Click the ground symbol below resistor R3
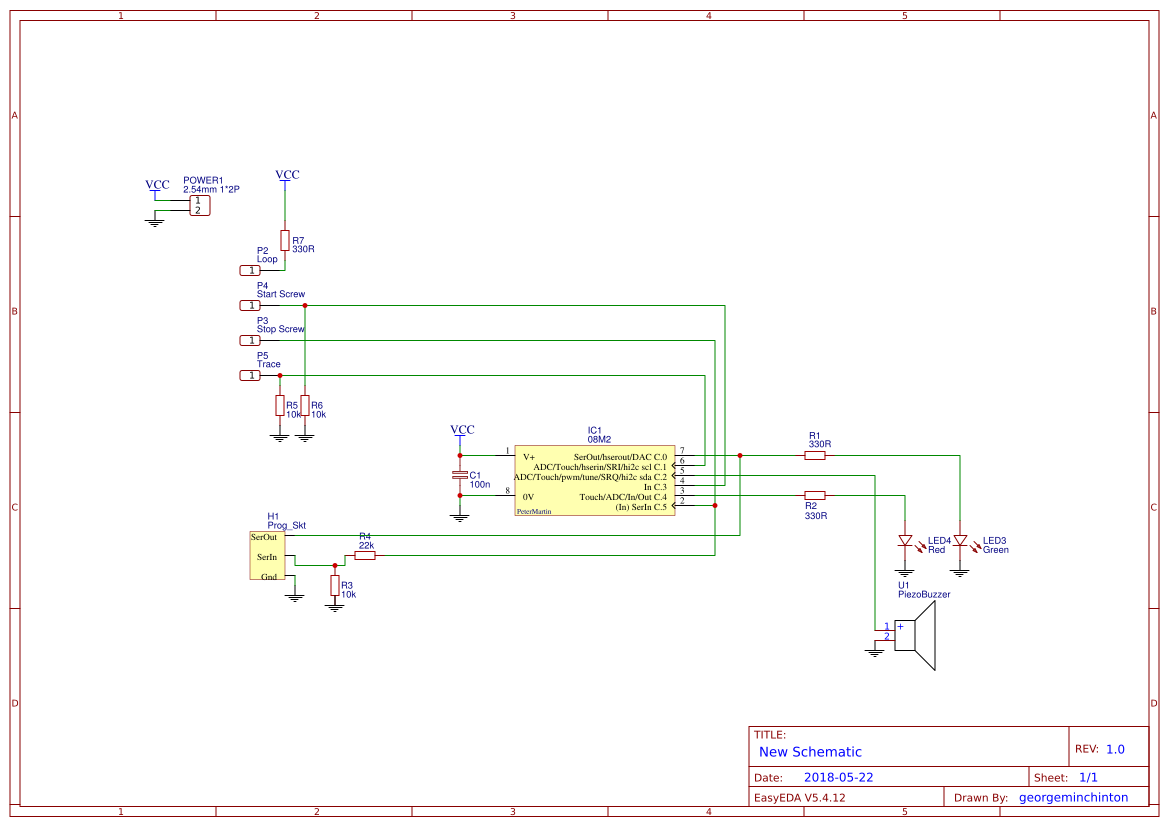The image size is (1169, 827). pos(335,607)
